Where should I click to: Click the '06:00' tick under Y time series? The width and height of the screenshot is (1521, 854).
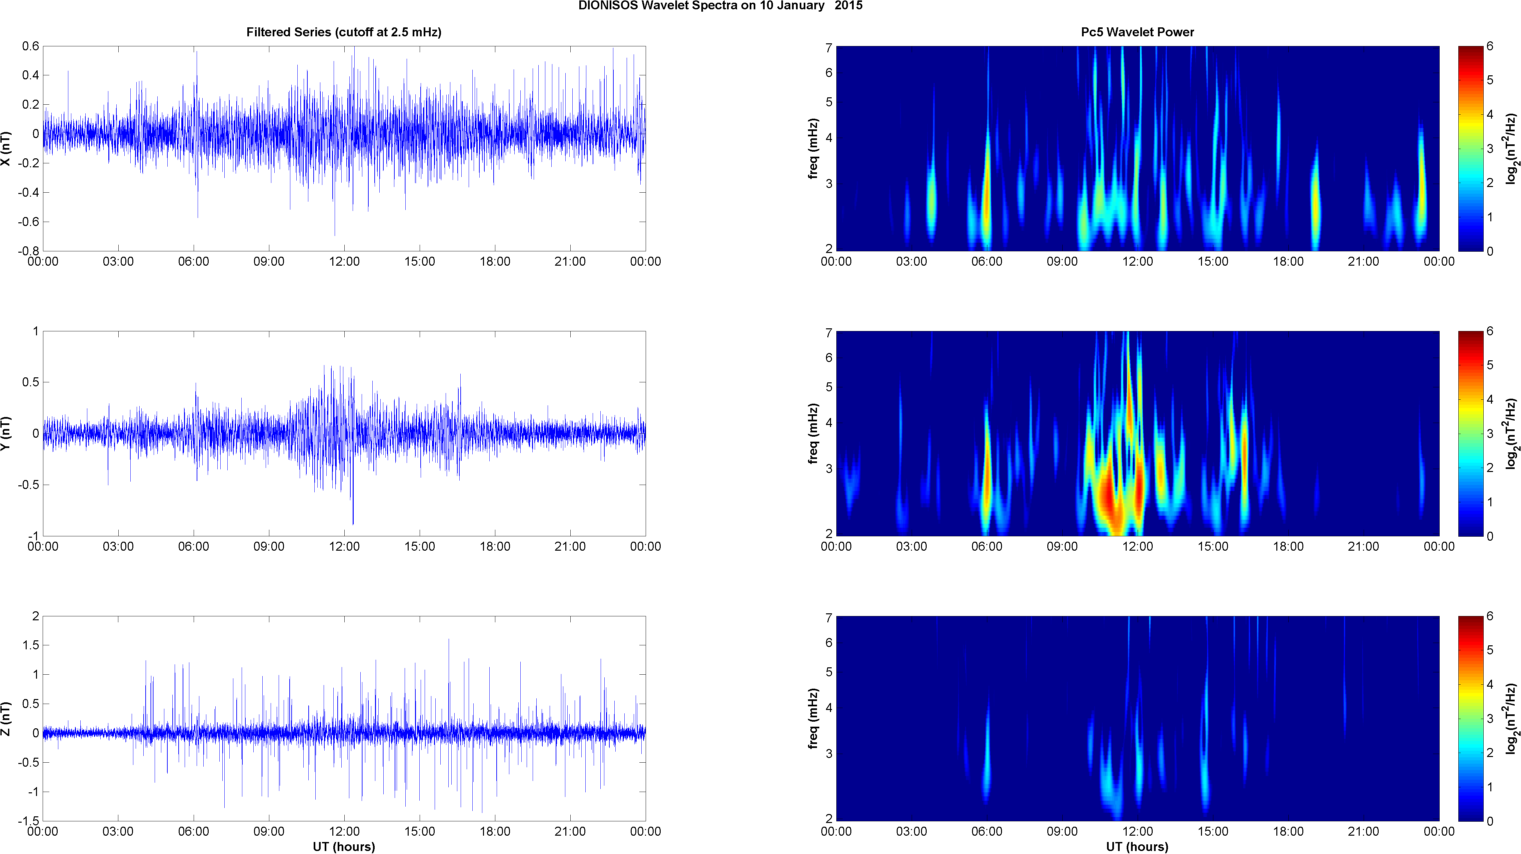[x=193, y=547]
